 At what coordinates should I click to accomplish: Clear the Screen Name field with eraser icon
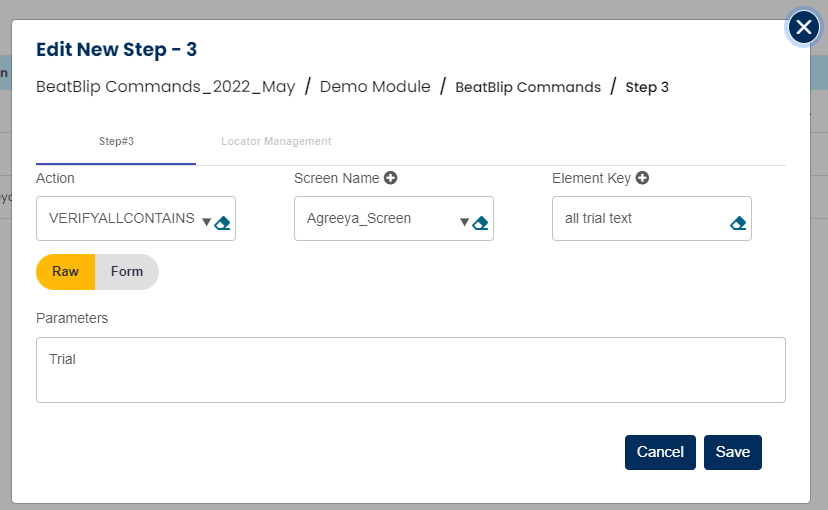coord(481,222)
